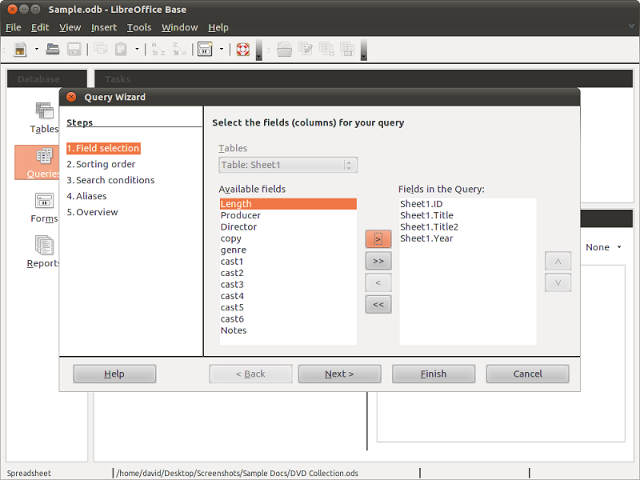640x480 pixels.
Task: Remove all fields with the << button
Action: click(378, 304)
